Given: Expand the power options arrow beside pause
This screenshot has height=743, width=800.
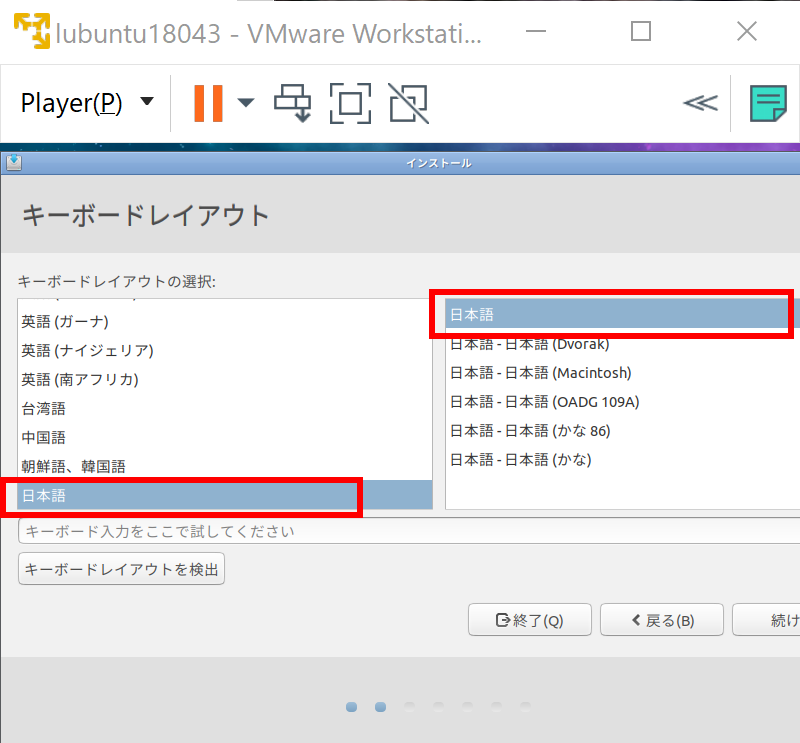Looking at the screenshot, I should (x=246, y=103).
